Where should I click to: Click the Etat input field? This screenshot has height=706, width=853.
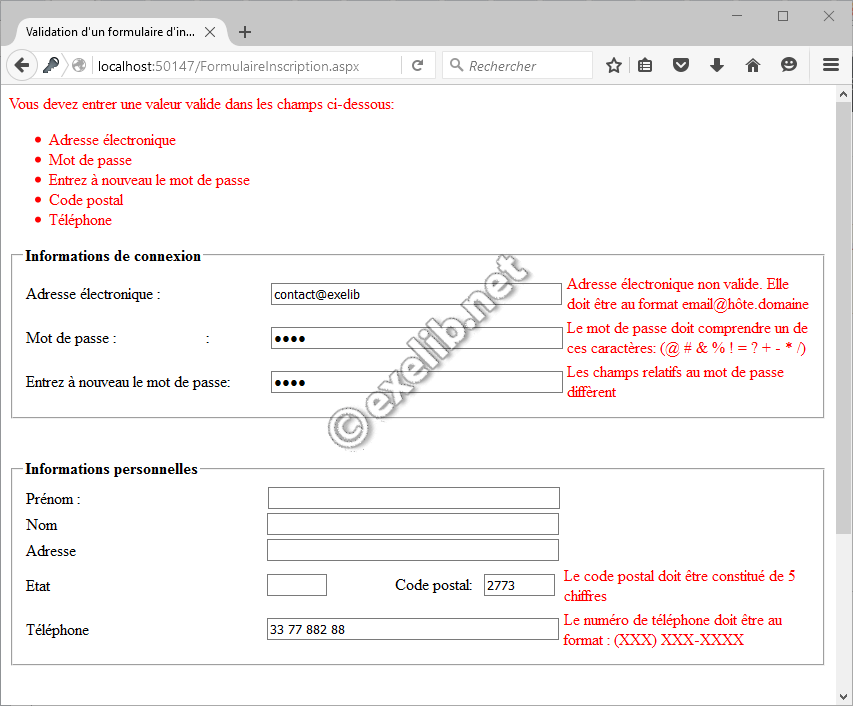[x=297, y=585]
